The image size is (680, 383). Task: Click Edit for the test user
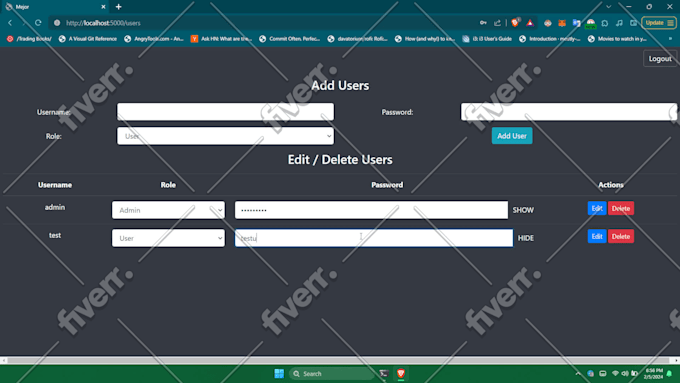(x=597, y=236)
